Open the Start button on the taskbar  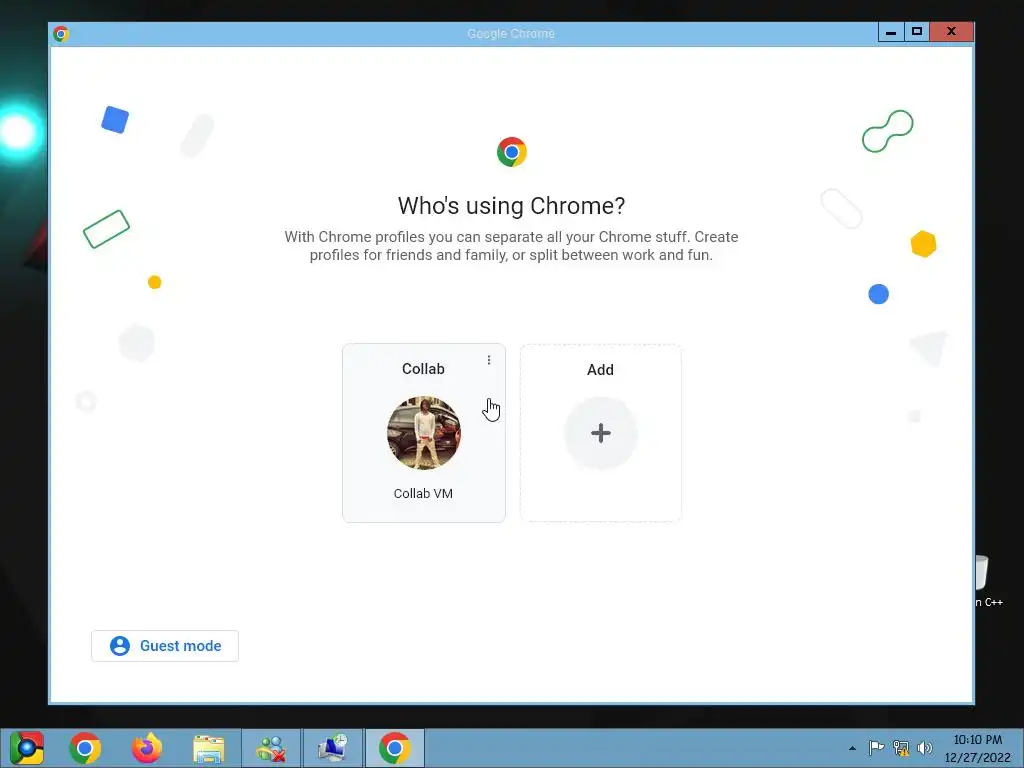(27, 748)
